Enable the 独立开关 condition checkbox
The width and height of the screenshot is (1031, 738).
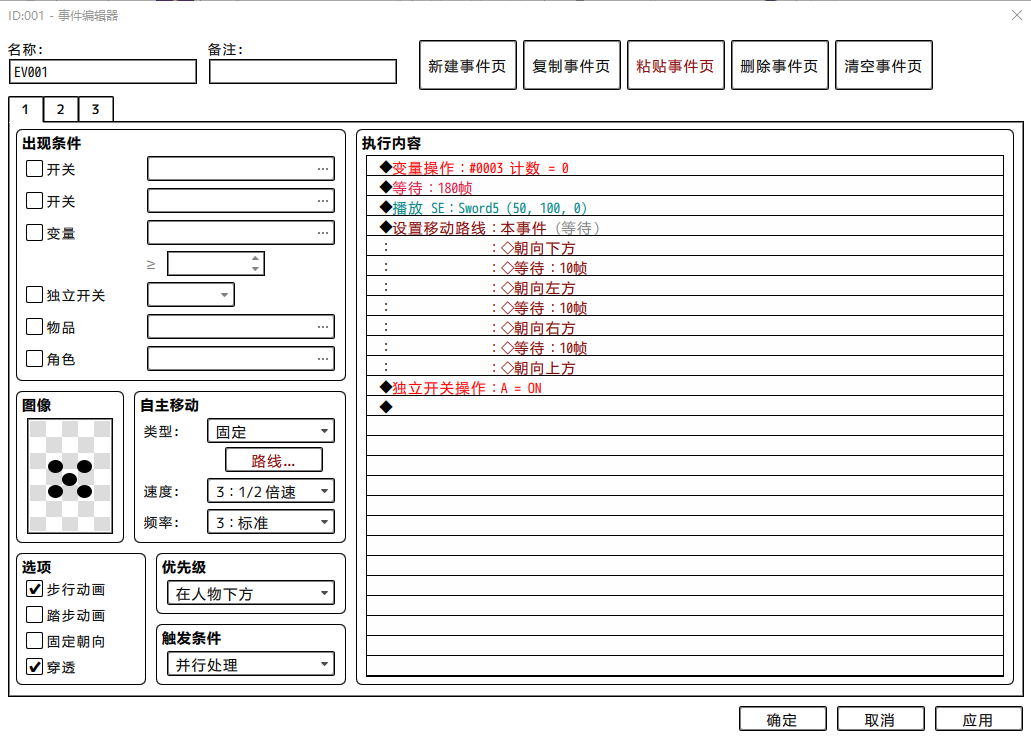pyautogui.click(x=34, y=295)
